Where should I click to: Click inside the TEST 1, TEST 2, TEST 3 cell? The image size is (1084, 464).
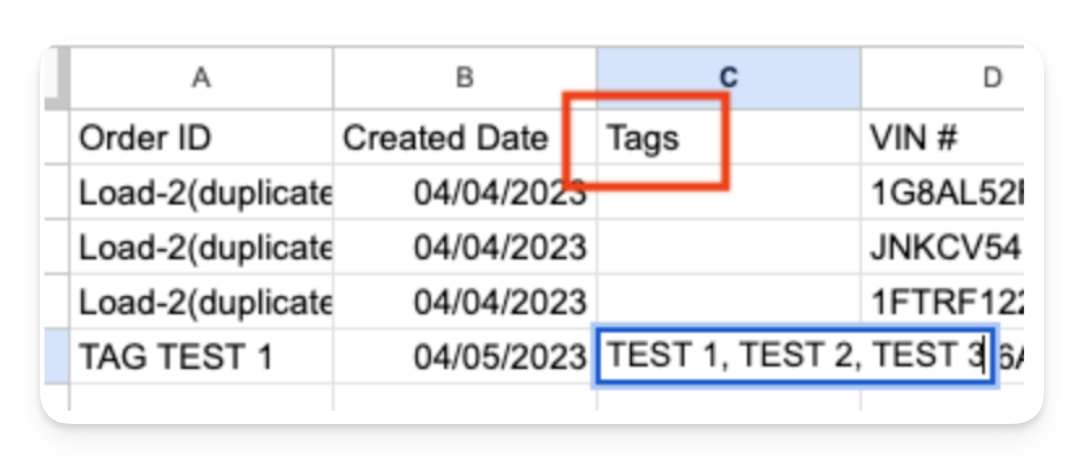point(795,355)
